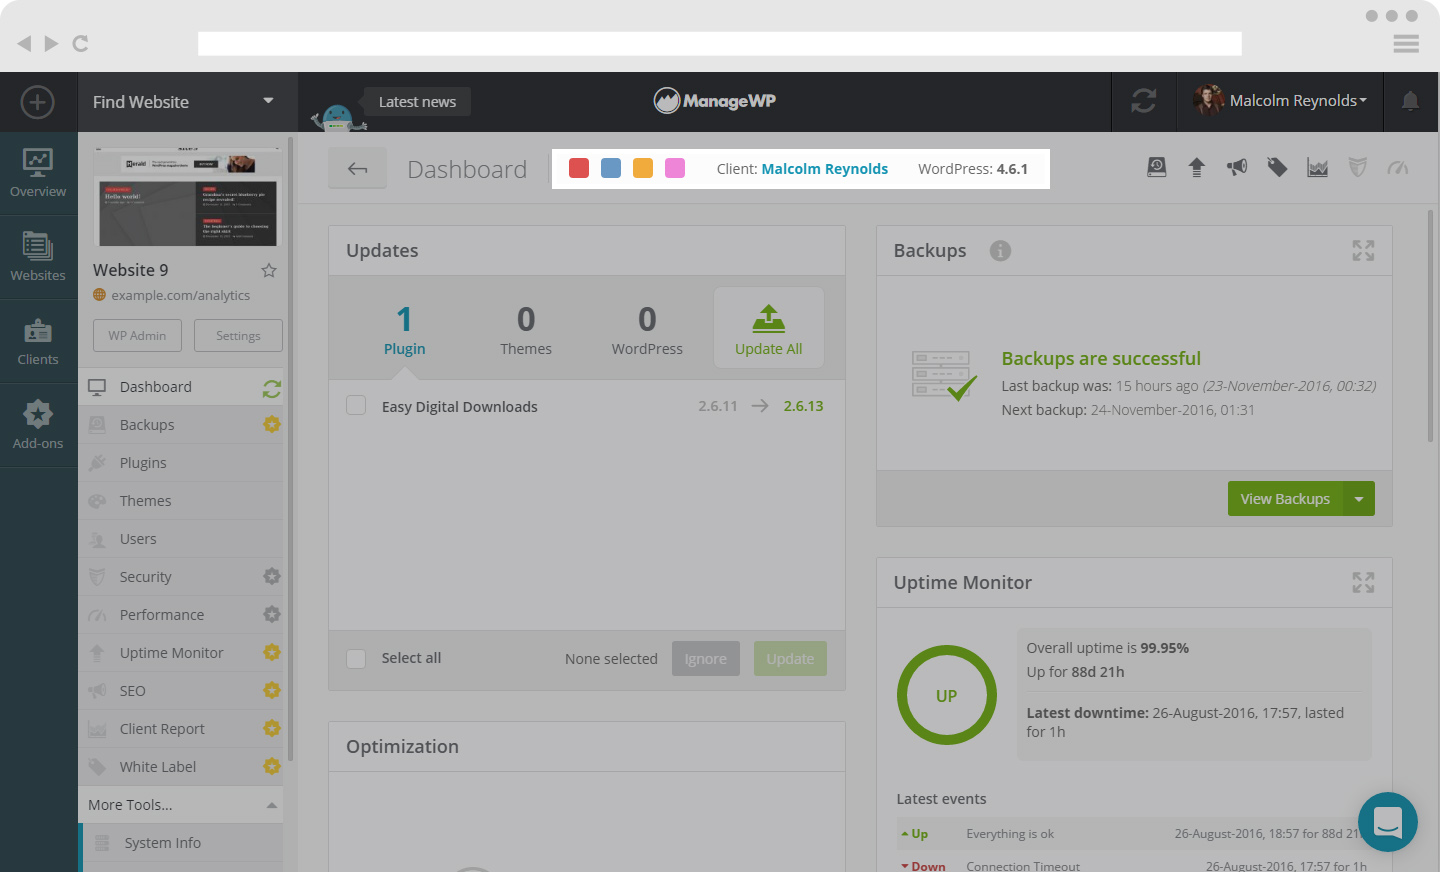This screenshot has height=872, width=1440.
Task: Select Client Report in site menu
Action: (x=180, y=729)
